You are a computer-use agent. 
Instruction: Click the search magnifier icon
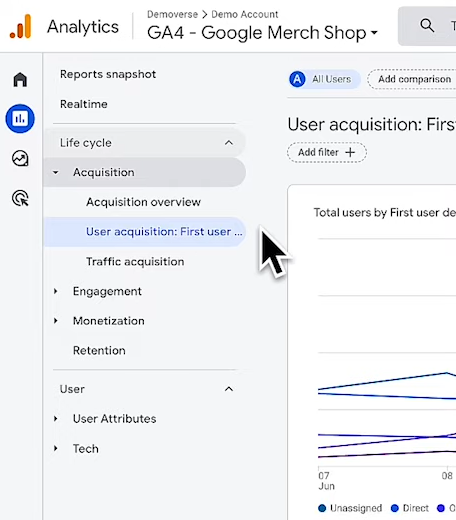427,25
